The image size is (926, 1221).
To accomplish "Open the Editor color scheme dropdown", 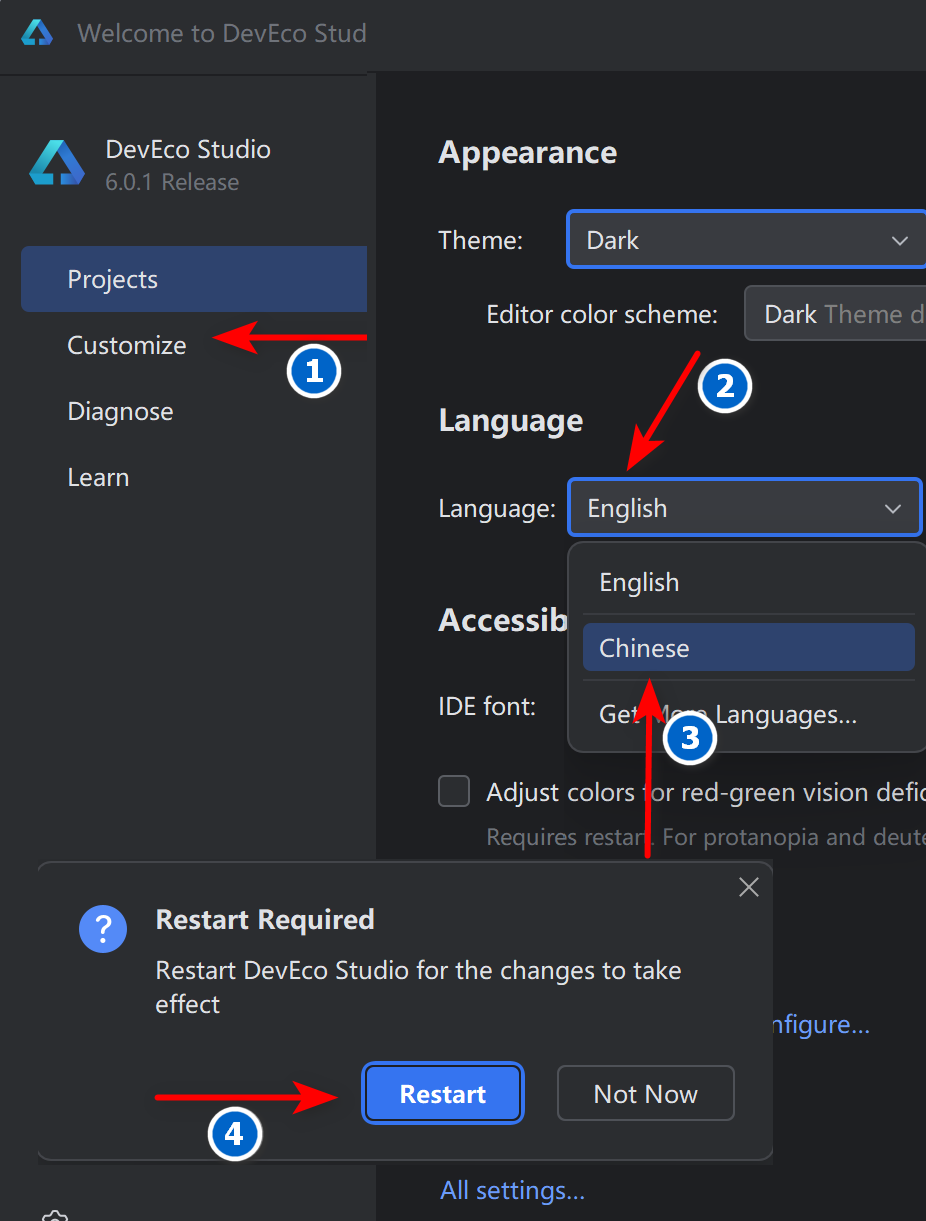I will pyautogui.click(x=835, y=314).
